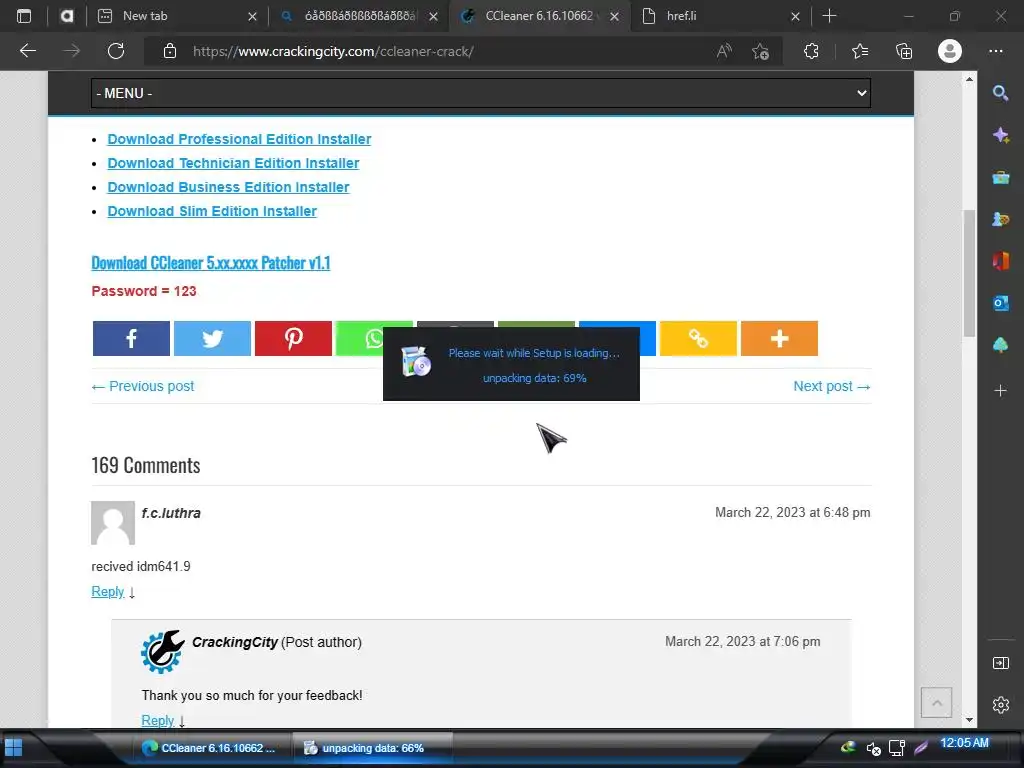This screenshot has height=768, width=1024.
Task: Click the feather pen tray icon
Action: [x=921, y=747]
